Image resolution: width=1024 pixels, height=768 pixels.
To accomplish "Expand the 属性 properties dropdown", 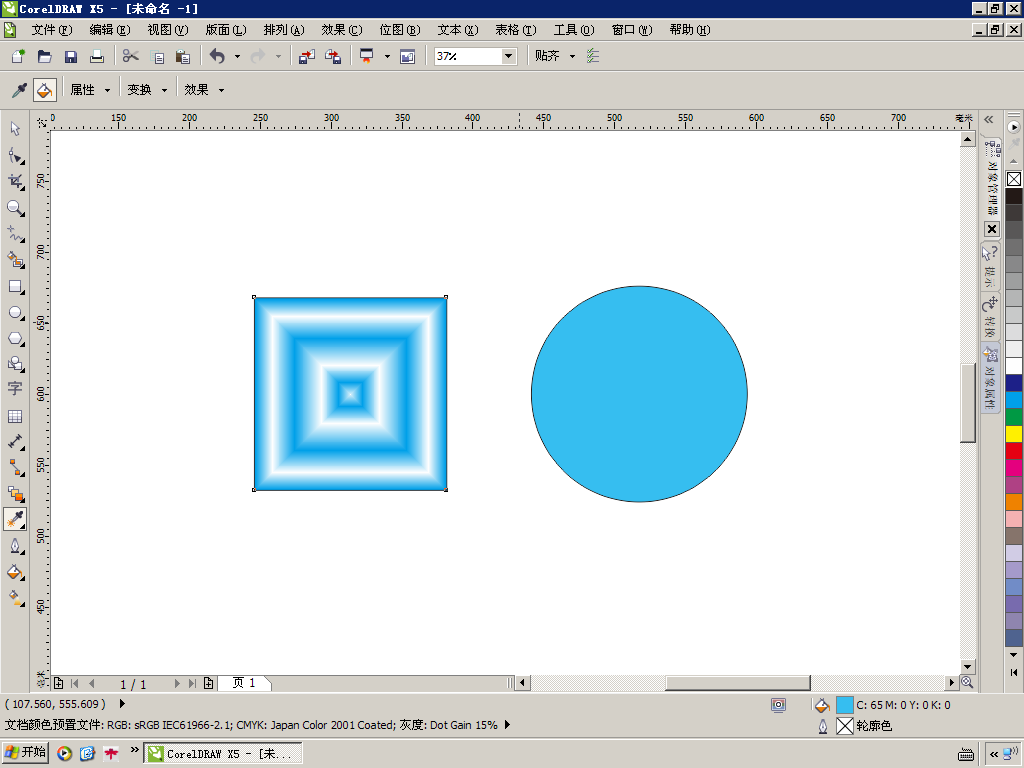I will point(107,90).
